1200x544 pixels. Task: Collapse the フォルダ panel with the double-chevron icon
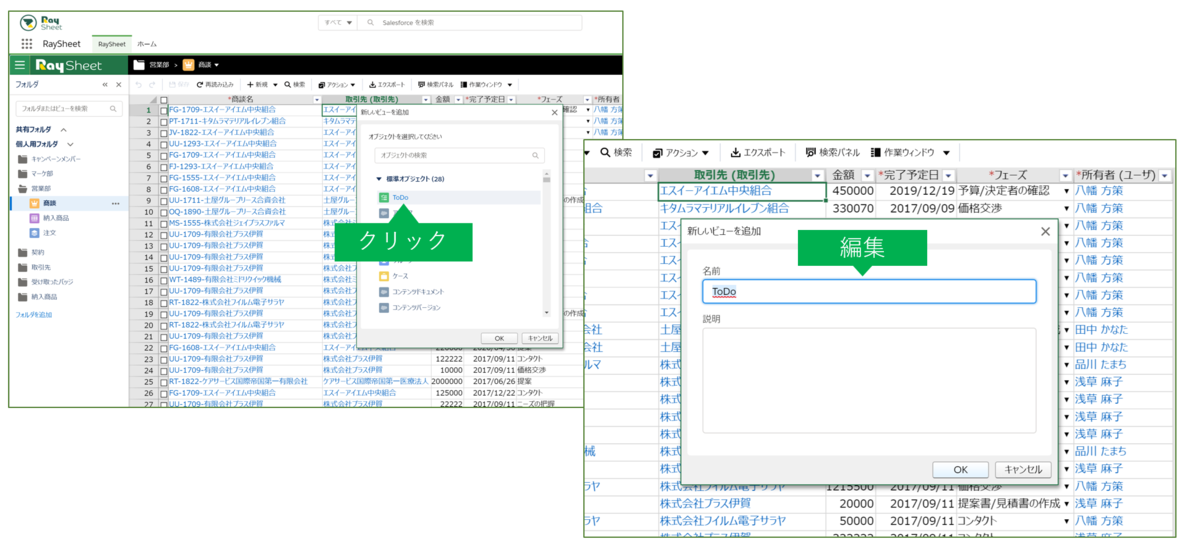tap(106, 85)
